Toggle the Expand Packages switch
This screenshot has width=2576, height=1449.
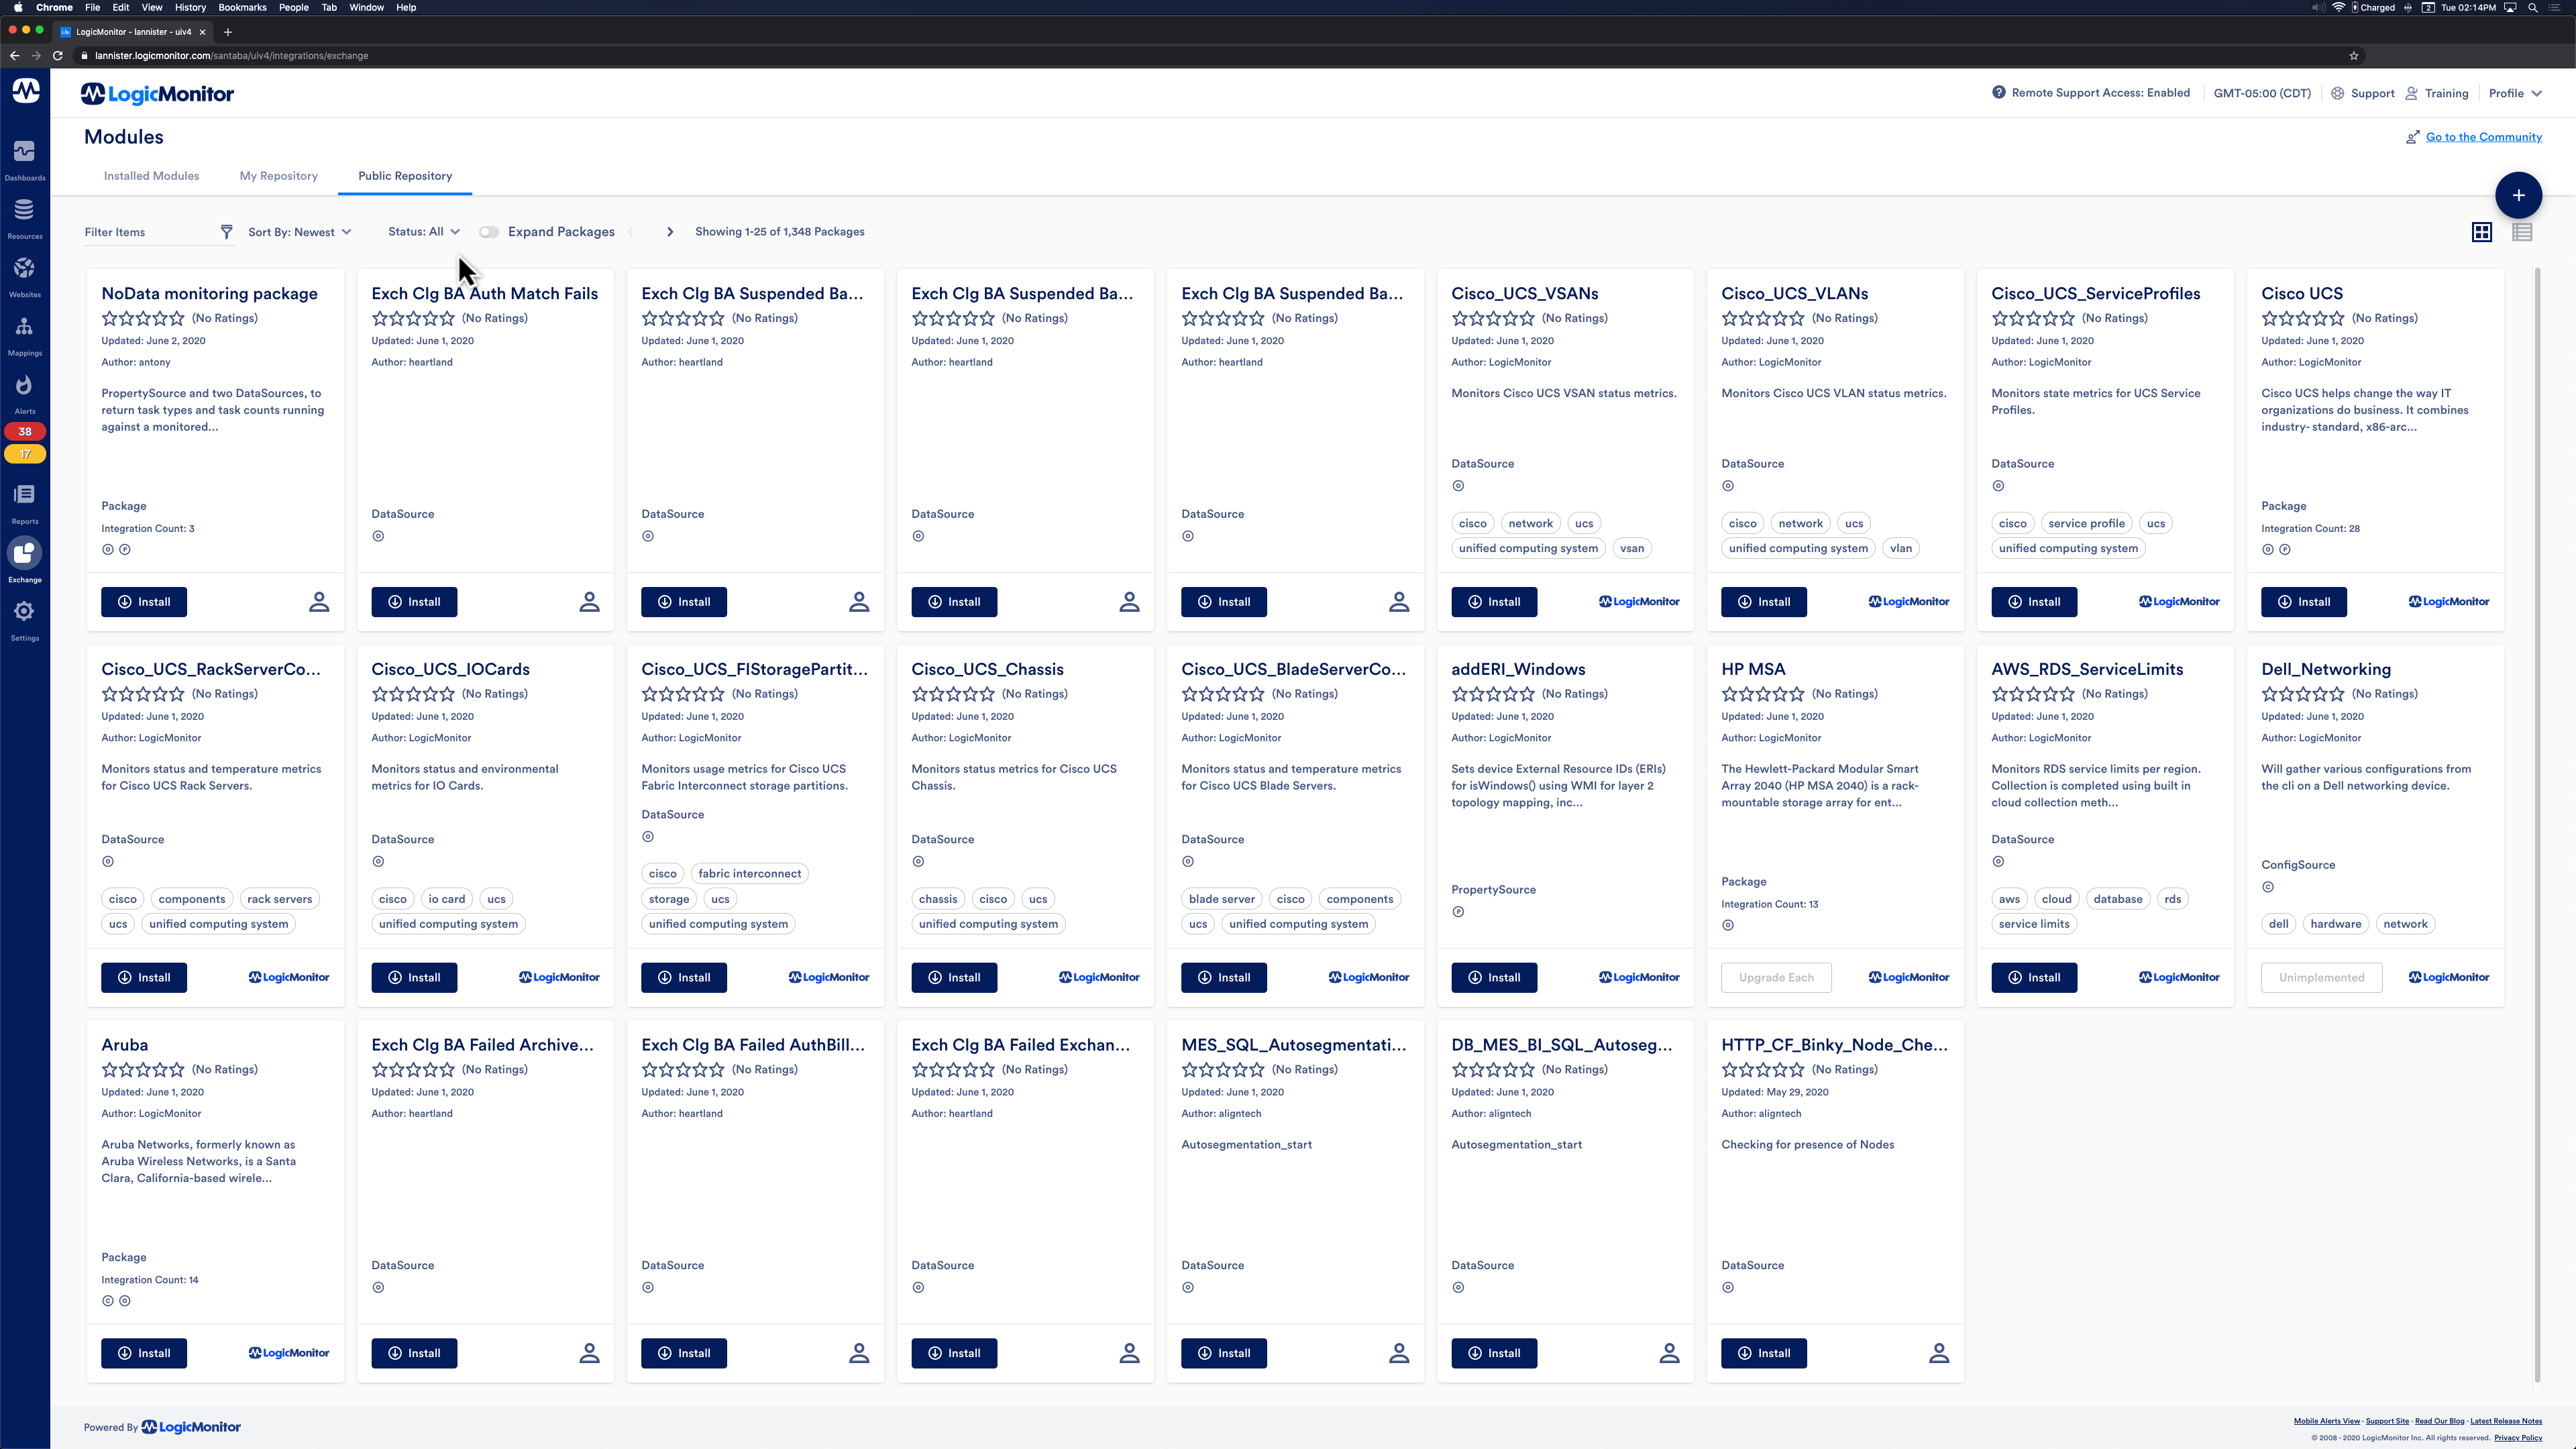(488, 231)
